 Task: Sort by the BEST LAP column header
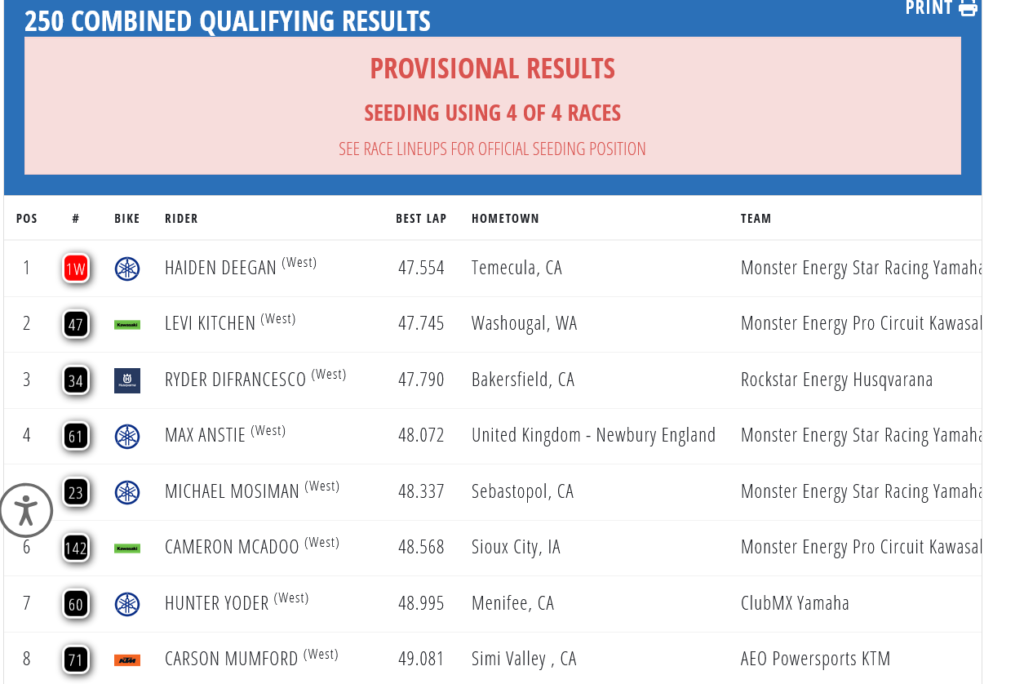tap(421, 218)
